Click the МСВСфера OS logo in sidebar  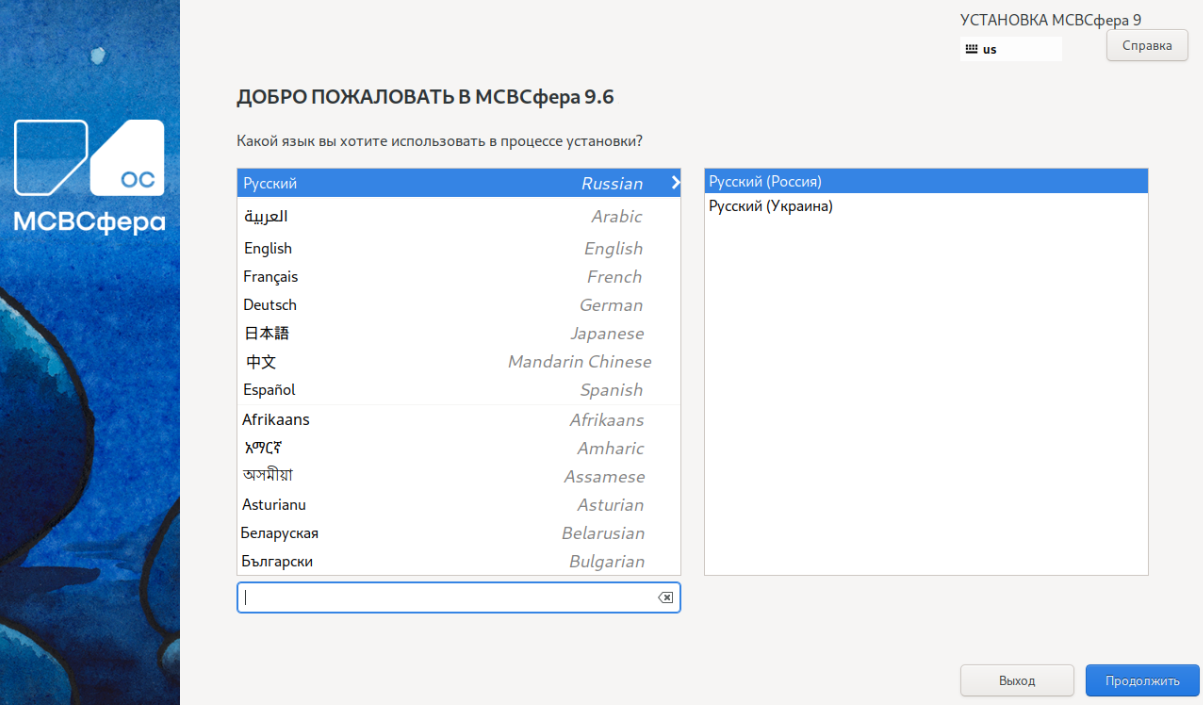tap(89, 177)
